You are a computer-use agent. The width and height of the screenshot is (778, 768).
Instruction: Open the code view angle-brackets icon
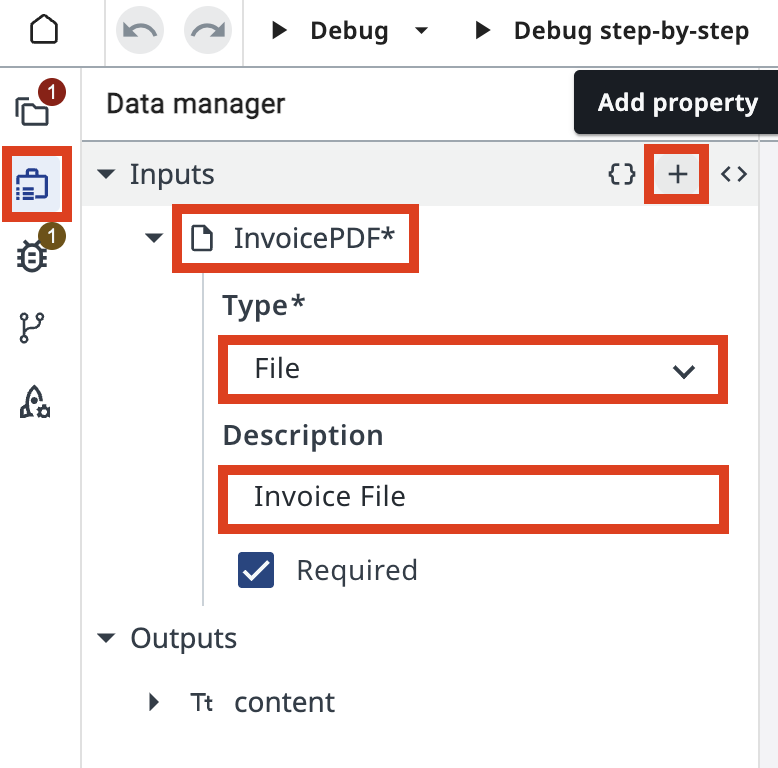point(734,174)
